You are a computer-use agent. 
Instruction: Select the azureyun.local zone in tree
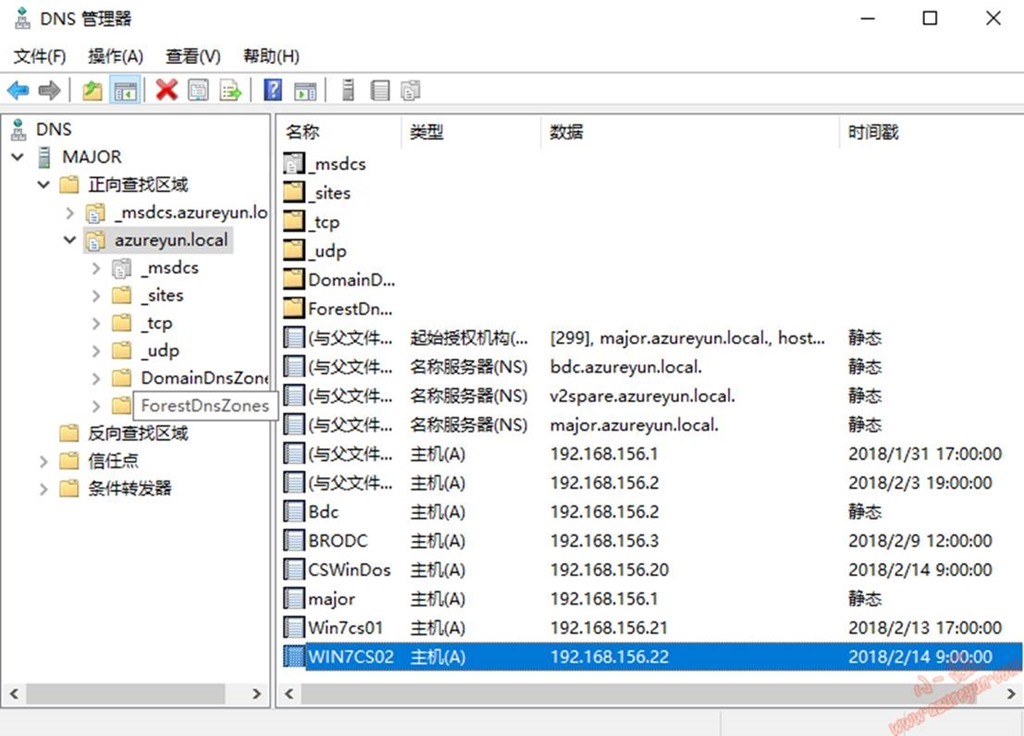(171, 240)
